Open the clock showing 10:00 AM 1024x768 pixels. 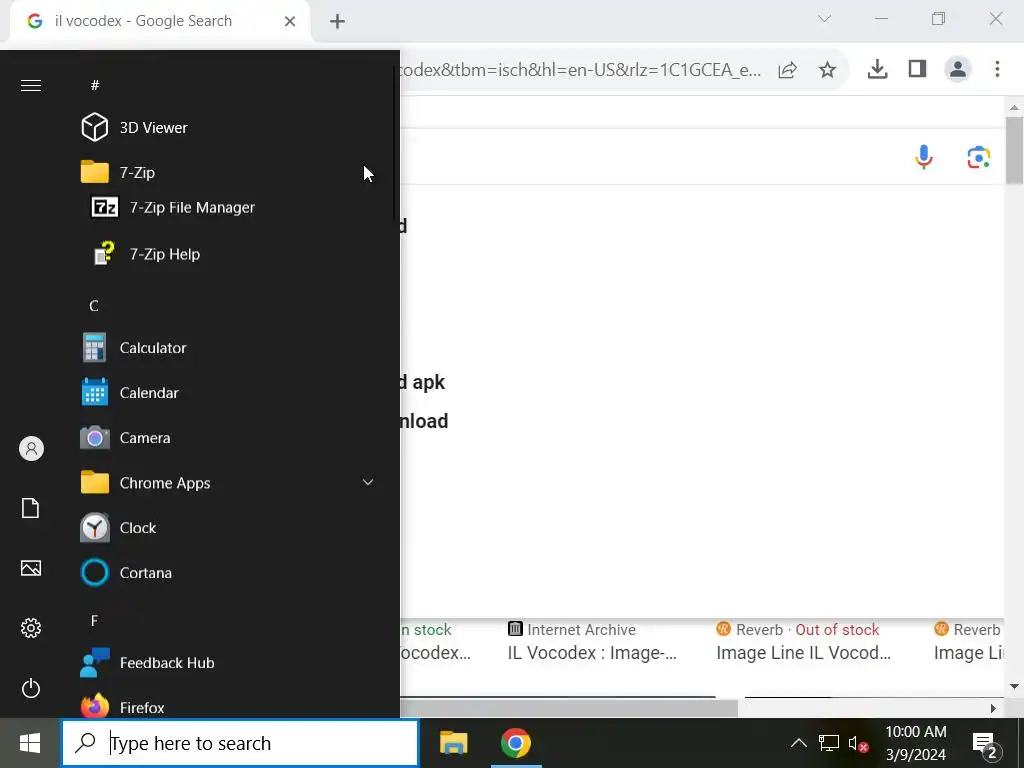(916, 743)
